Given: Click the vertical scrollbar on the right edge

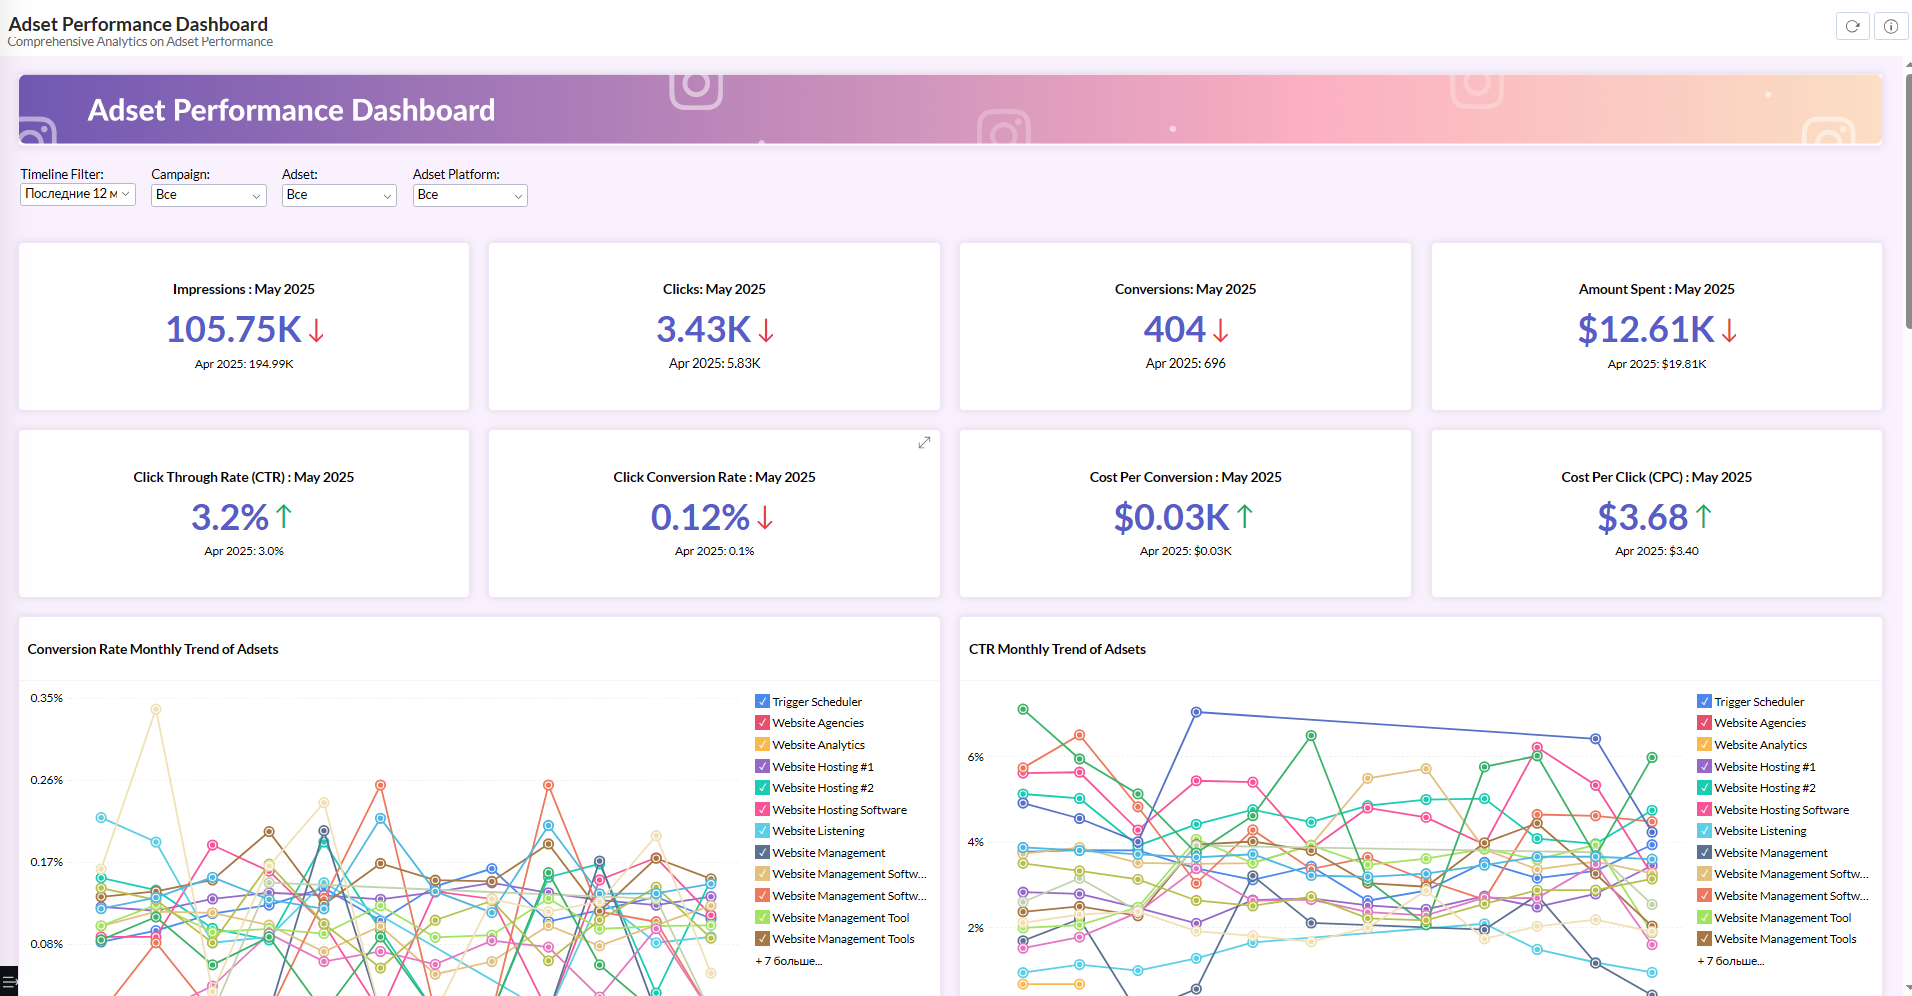Looking at the screenshot, I should coord(1908,200).
